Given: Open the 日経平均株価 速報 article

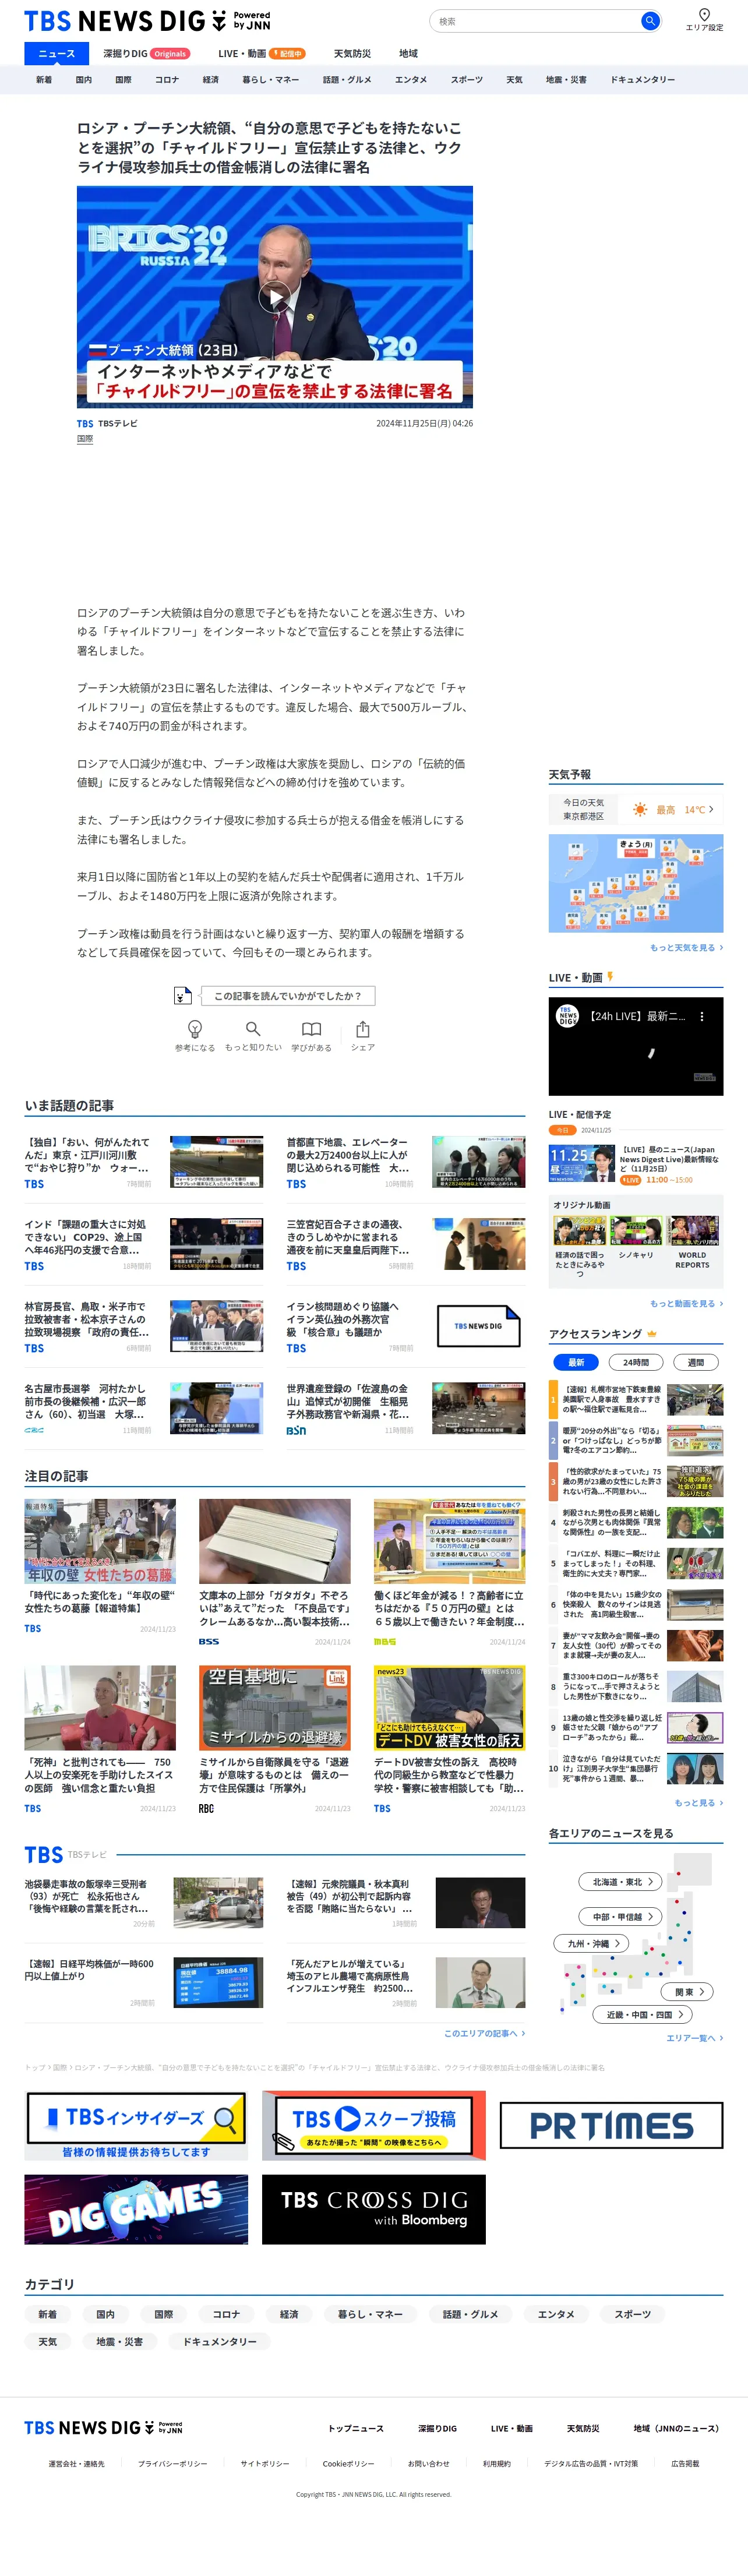Looking at the screenshot, I should (x=144, y=1982).
